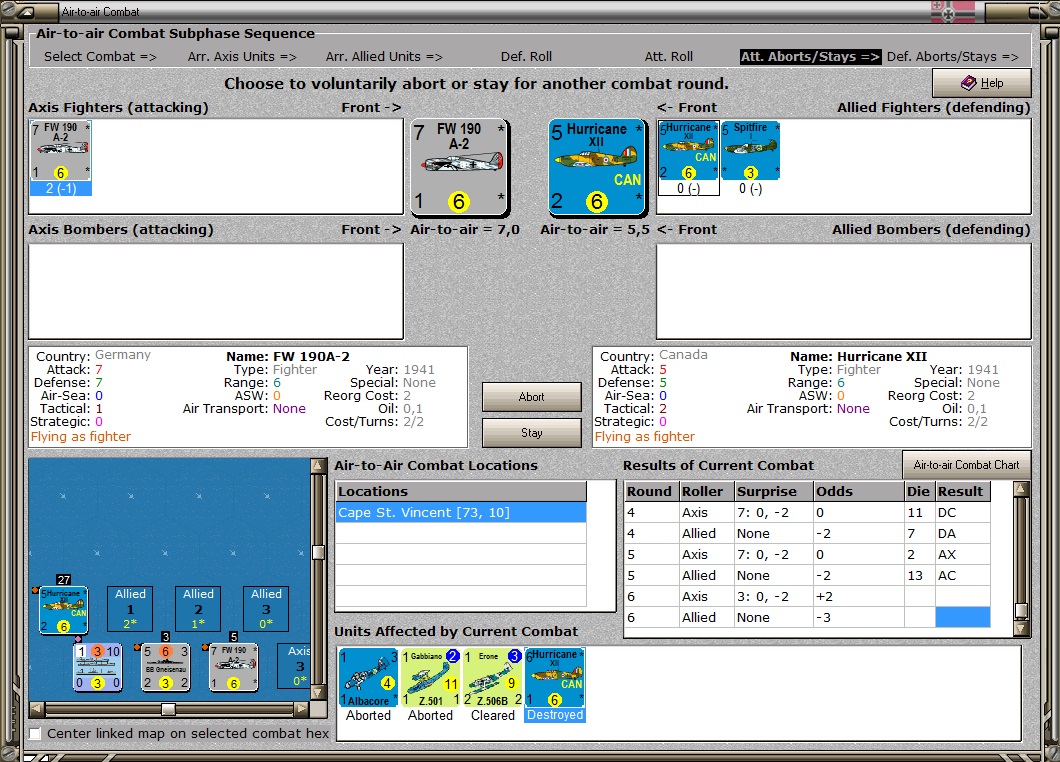Select the Spitfire counter in Allied Fighters list
Image resolution: width=1060 pixels, height=762 pixels.
[x=750, y=151]
